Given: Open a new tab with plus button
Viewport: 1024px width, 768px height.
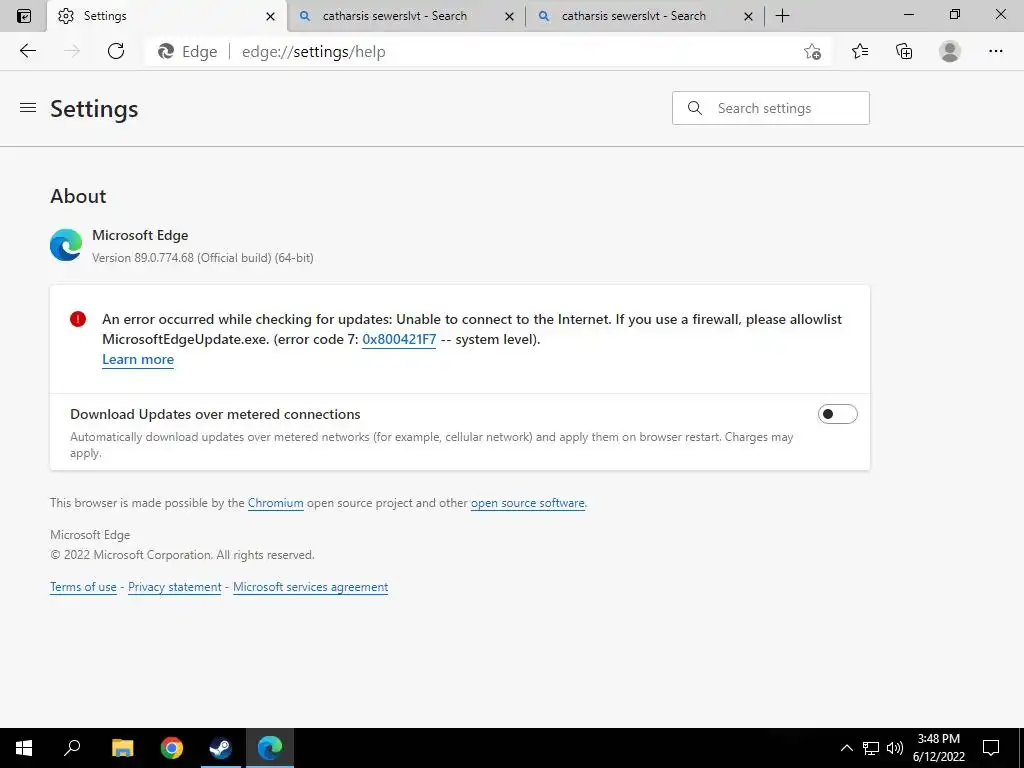Looking at the screenshot, I should point(782,16).
